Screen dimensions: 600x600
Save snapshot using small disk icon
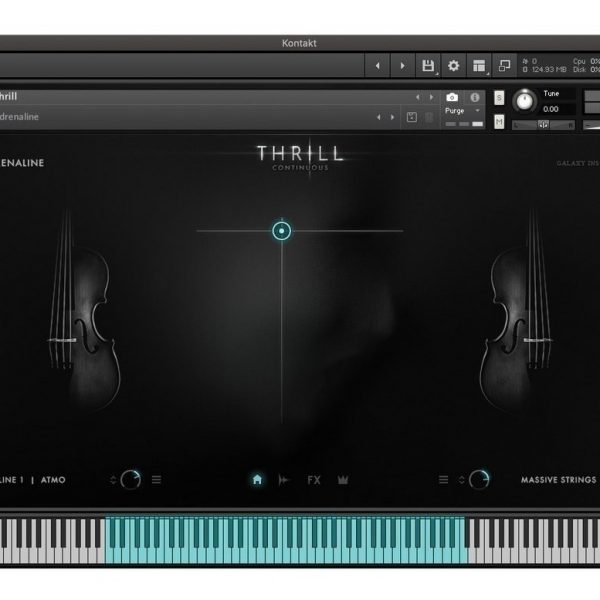[412, 117]
